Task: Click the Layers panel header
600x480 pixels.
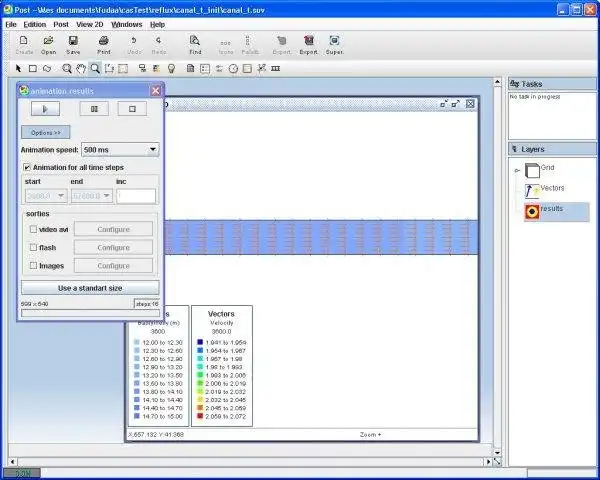Action: coord(552,149)
